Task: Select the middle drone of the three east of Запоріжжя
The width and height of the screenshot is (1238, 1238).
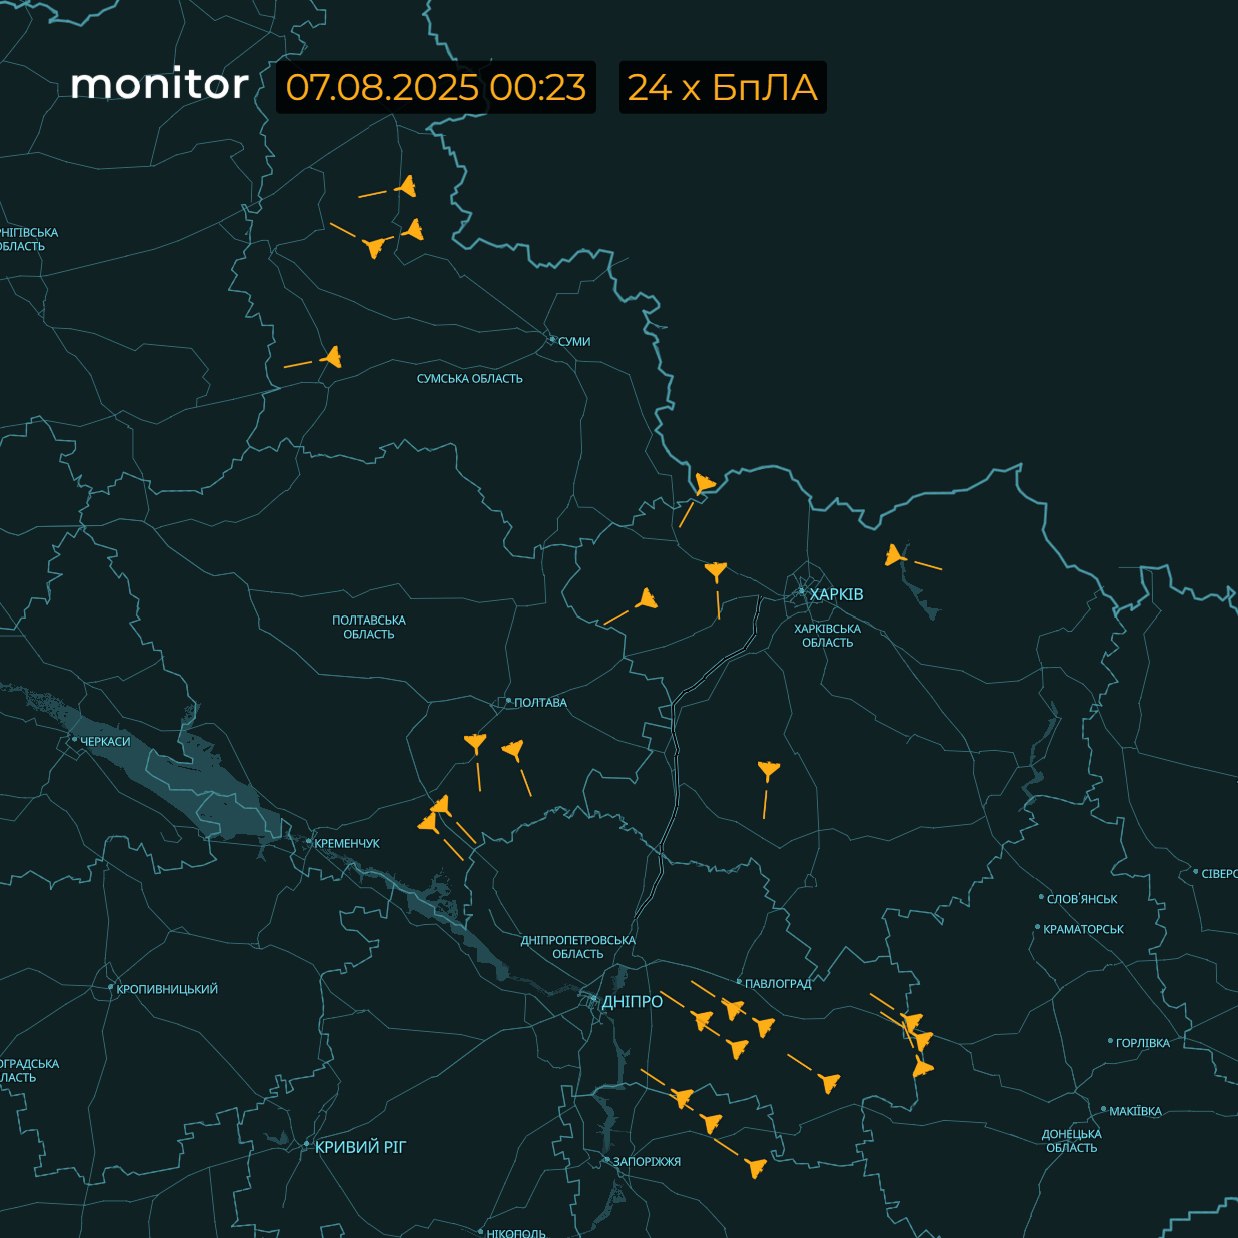Action: [x=711, y=1123]
